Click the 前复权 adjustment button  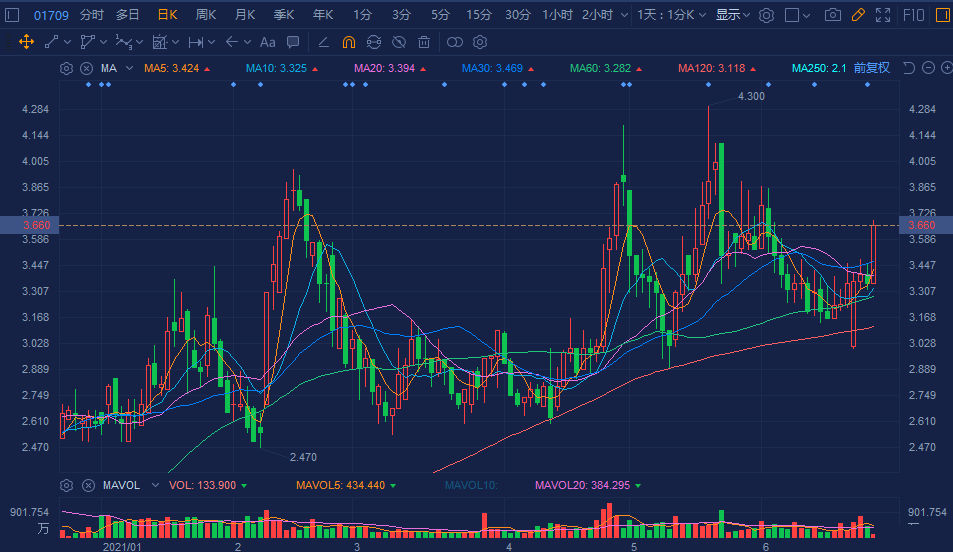pos(872,67)
